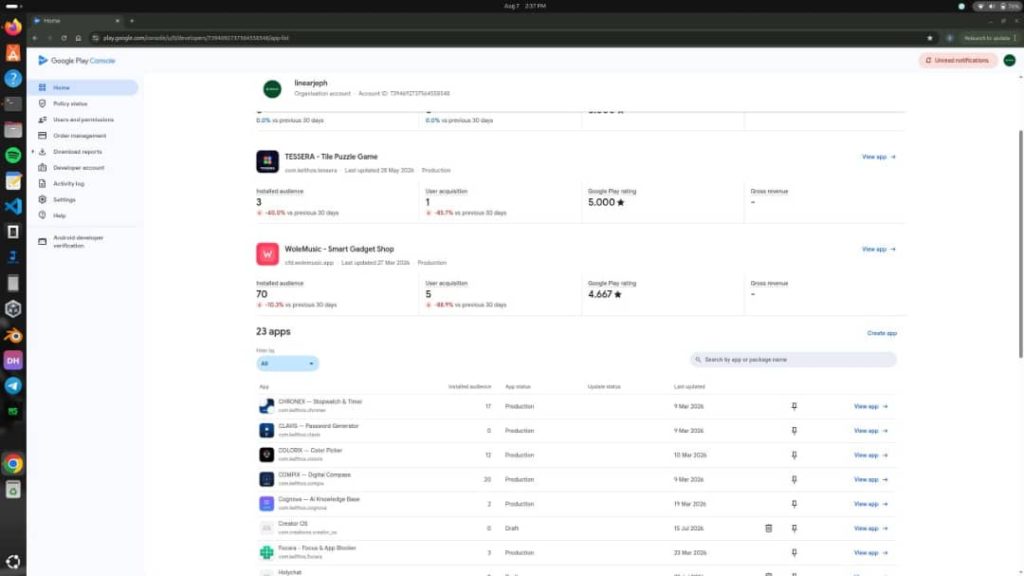
Task: Go to Users and permissions
Action: tap(82, 120)
